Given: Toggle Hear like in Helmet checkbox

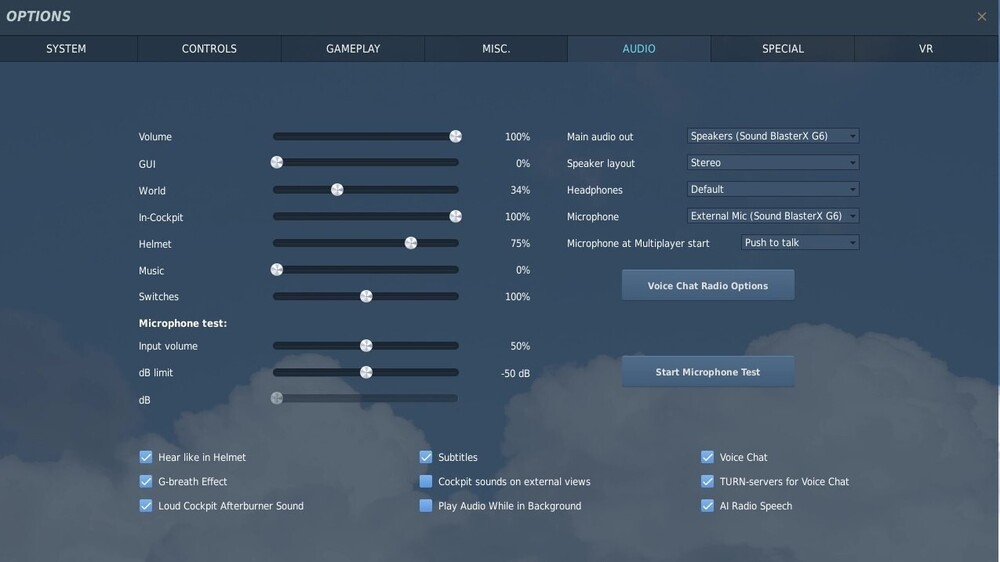Looking at the screenshot, I should coord(146,457).
